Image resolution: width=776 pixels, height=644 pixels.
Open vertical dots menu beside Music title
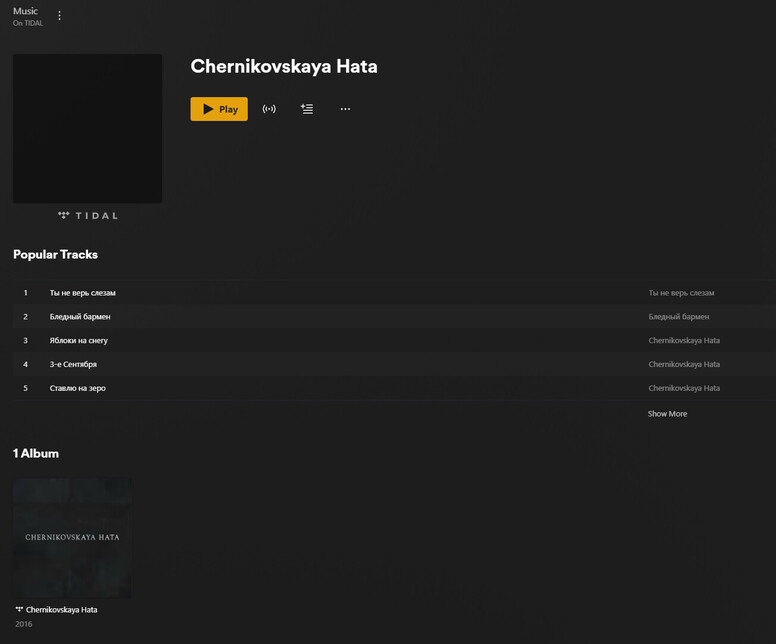pyautogui.click(x=59, y=16)
